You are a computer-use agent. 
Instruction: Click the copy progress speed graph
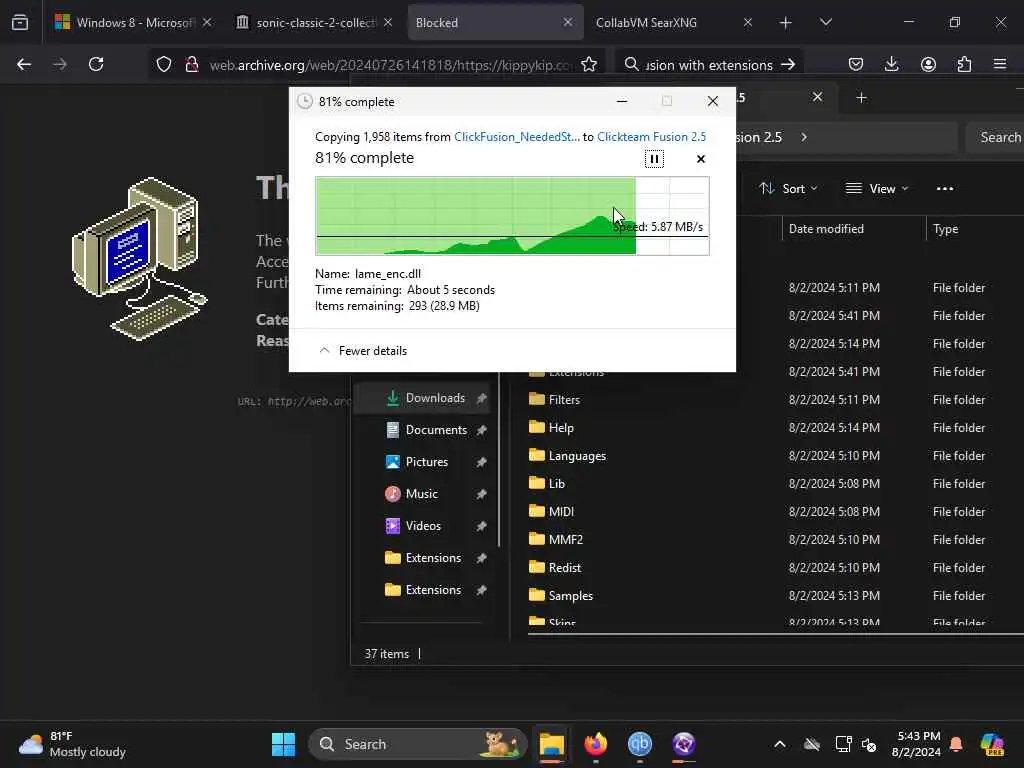[512, 216]
